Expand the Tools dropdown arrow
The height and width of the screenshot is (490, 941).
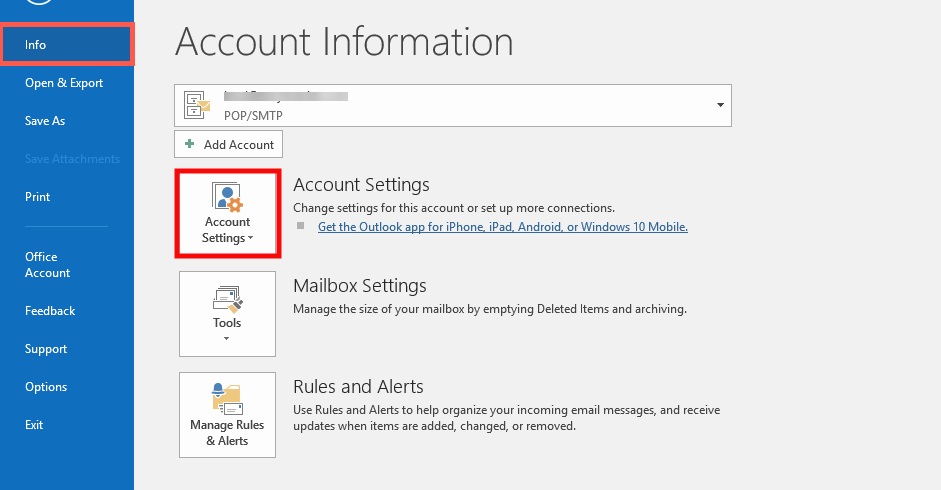tap(227, 339)
